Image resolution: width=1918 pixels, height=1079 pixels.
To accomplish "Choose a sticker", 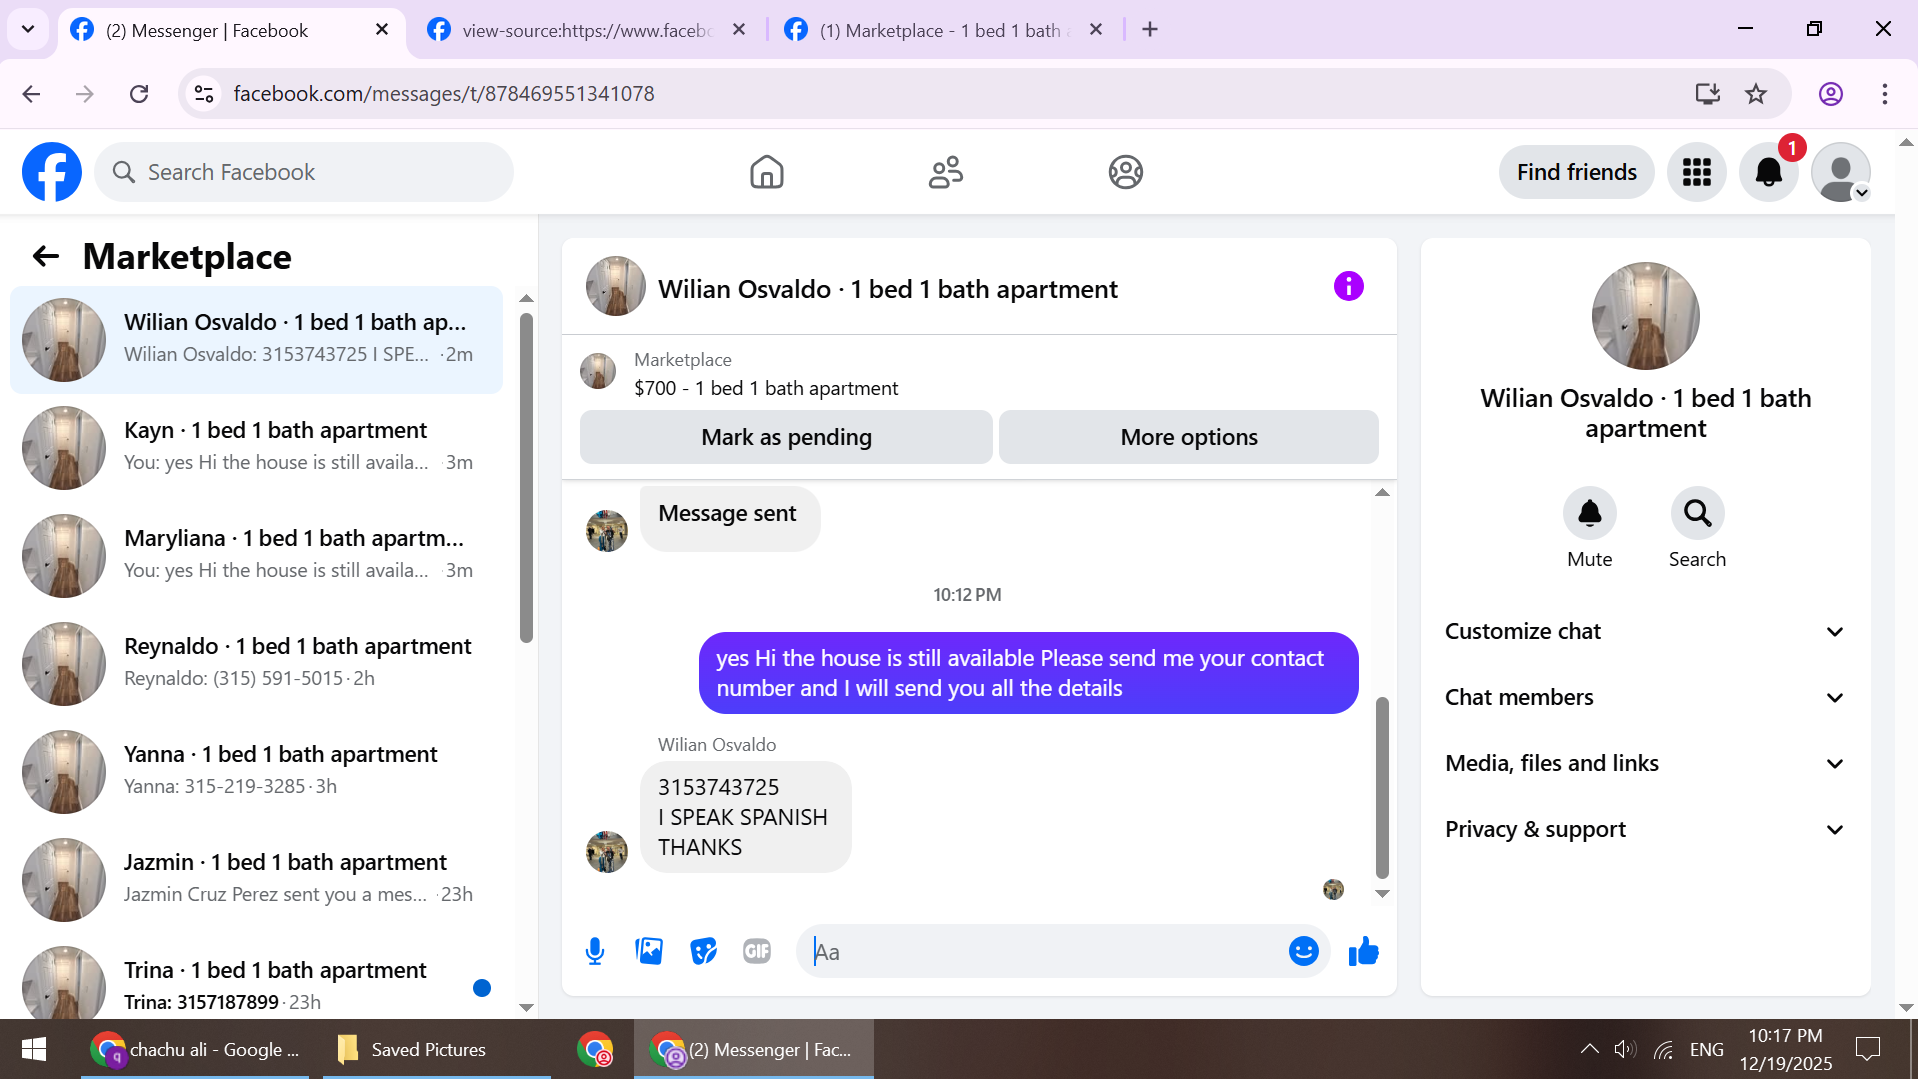I will [704, 951].
